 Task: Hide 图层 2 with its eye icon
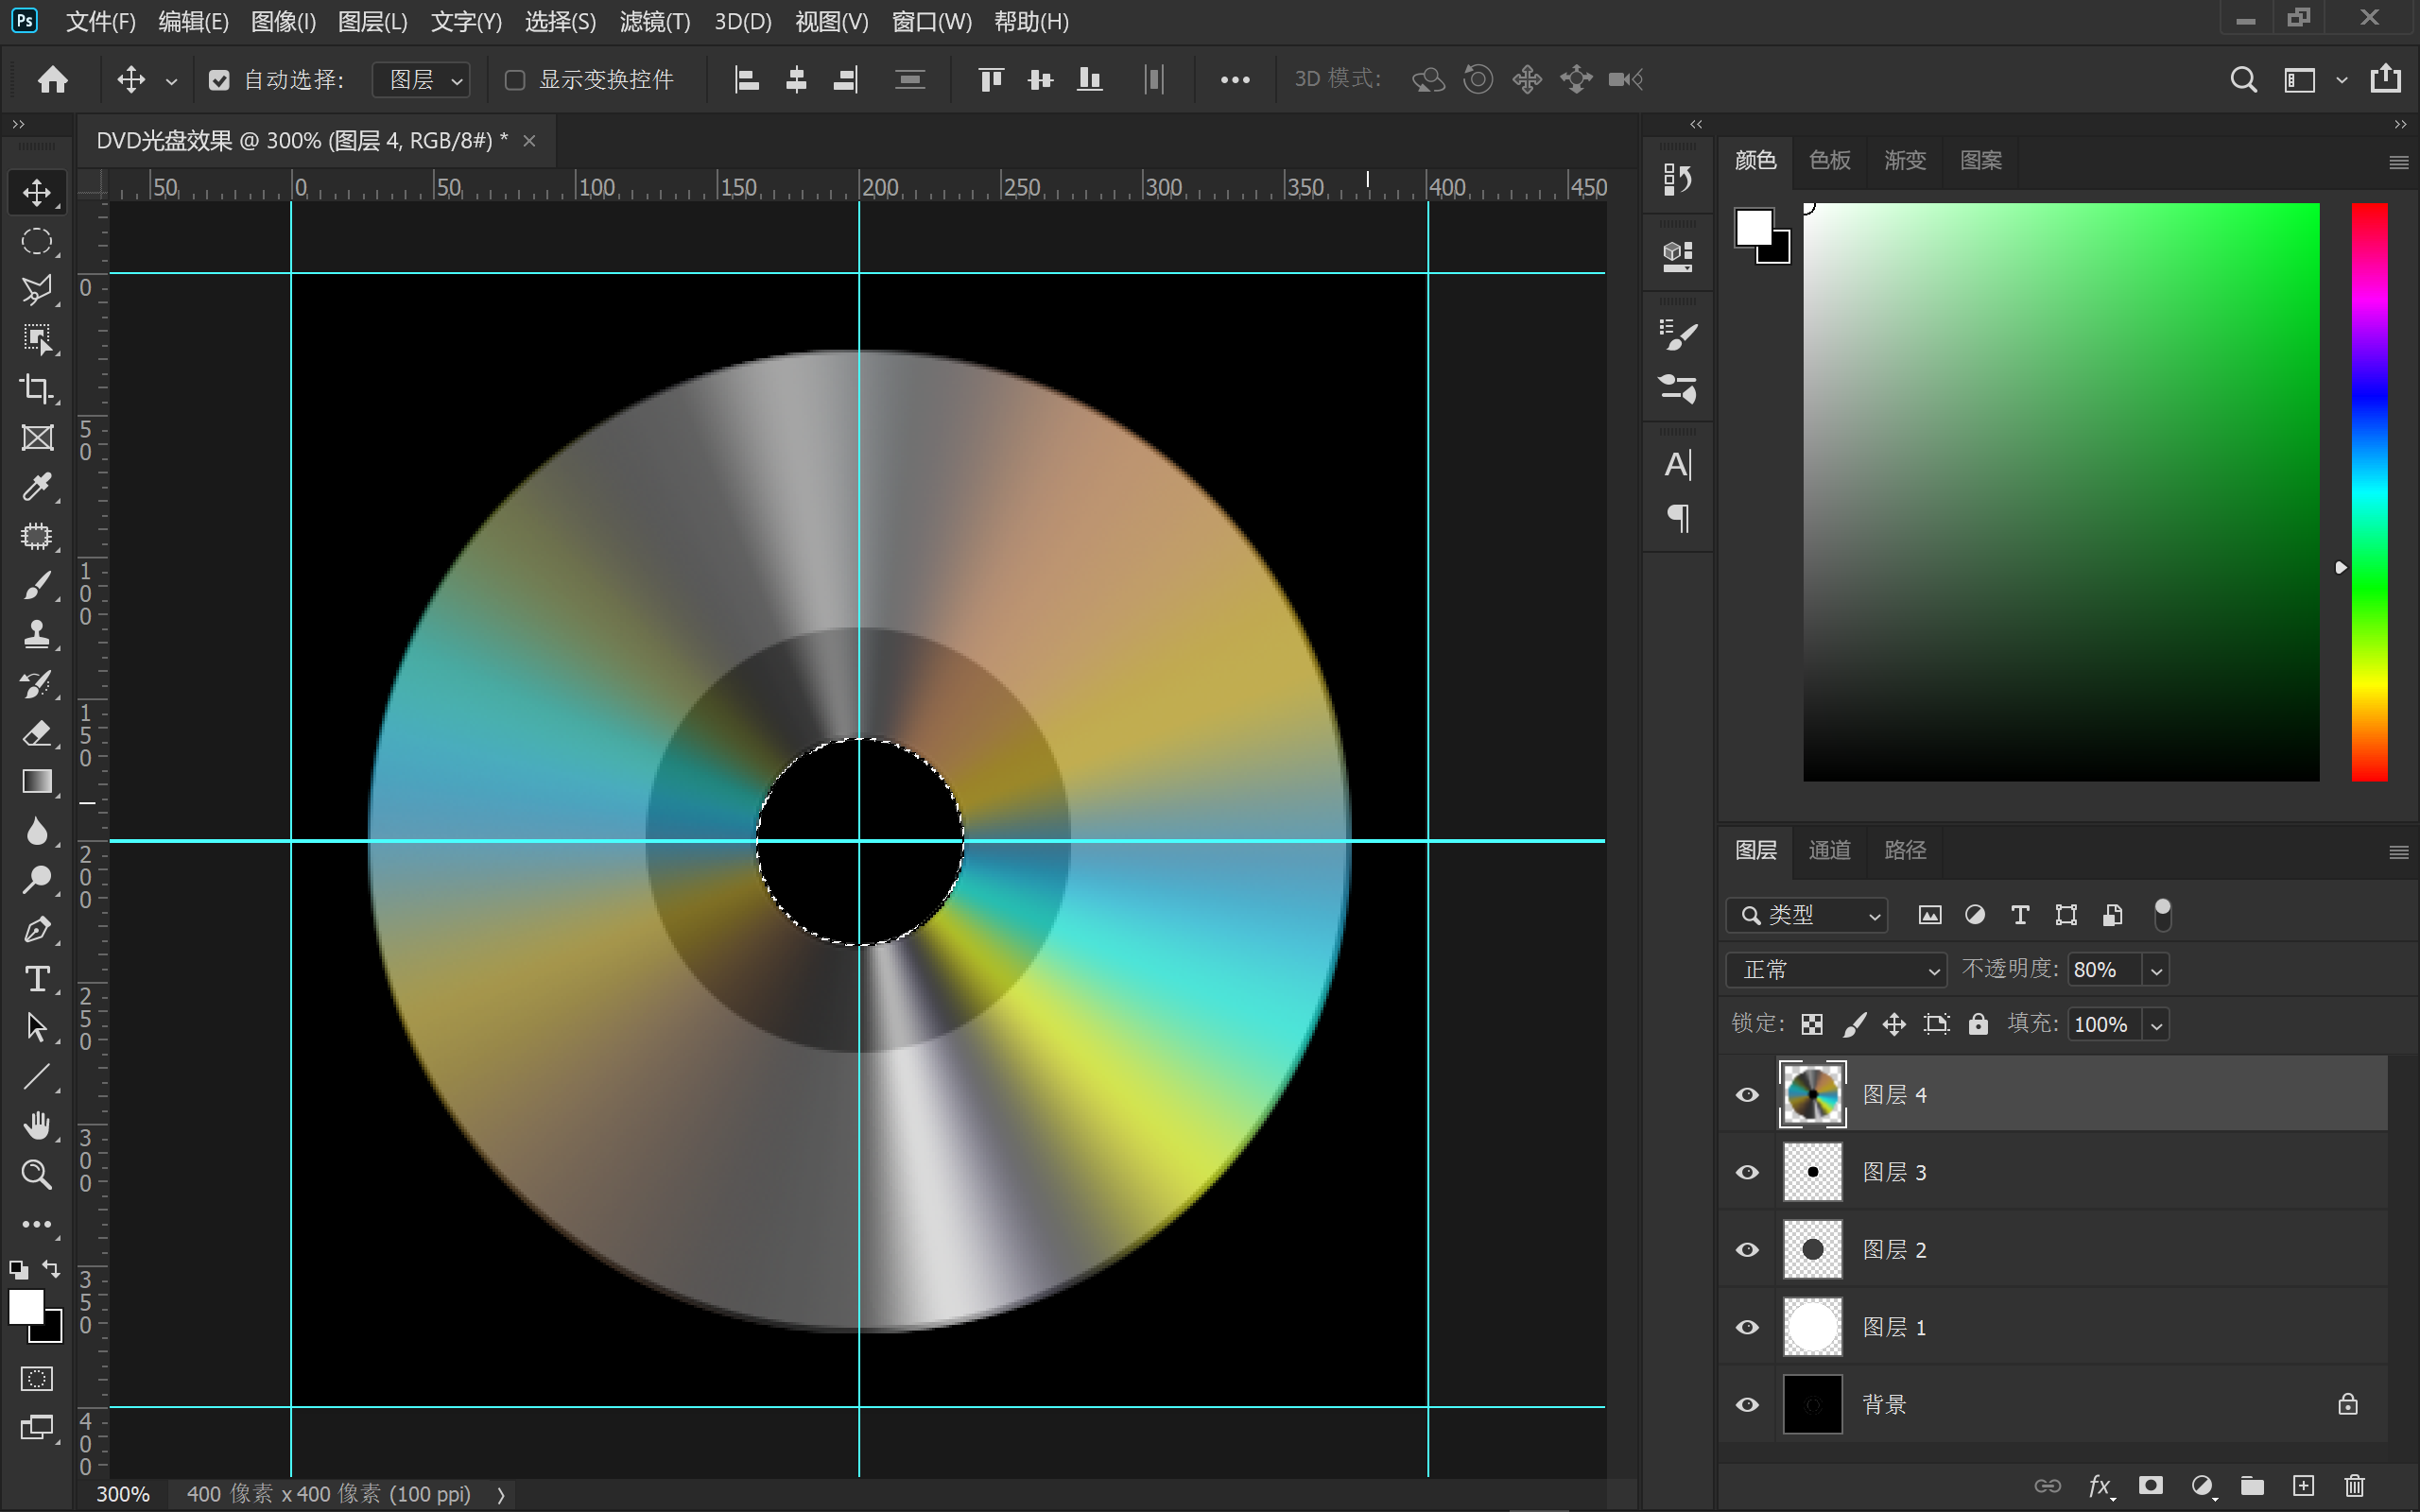(1747, 1250)
